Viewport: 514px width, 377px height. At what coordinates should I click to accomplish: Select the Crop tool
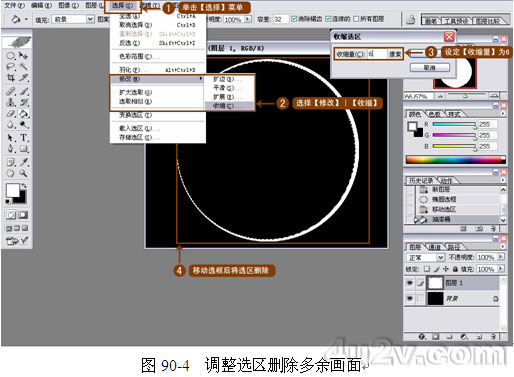pos(11,78)
